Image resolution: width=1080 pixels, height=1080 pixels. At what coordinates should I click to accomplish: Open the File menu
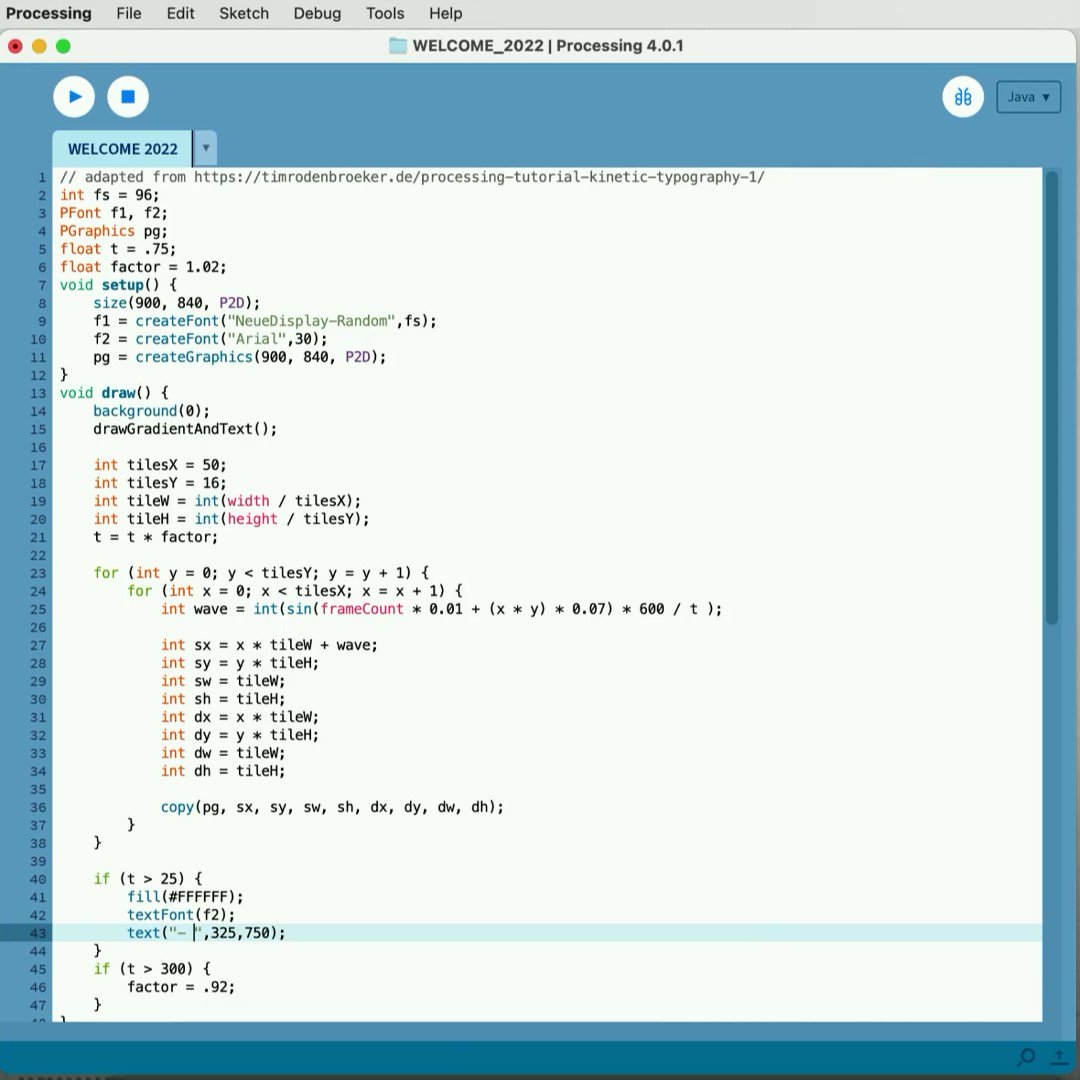tap(129, 13)
